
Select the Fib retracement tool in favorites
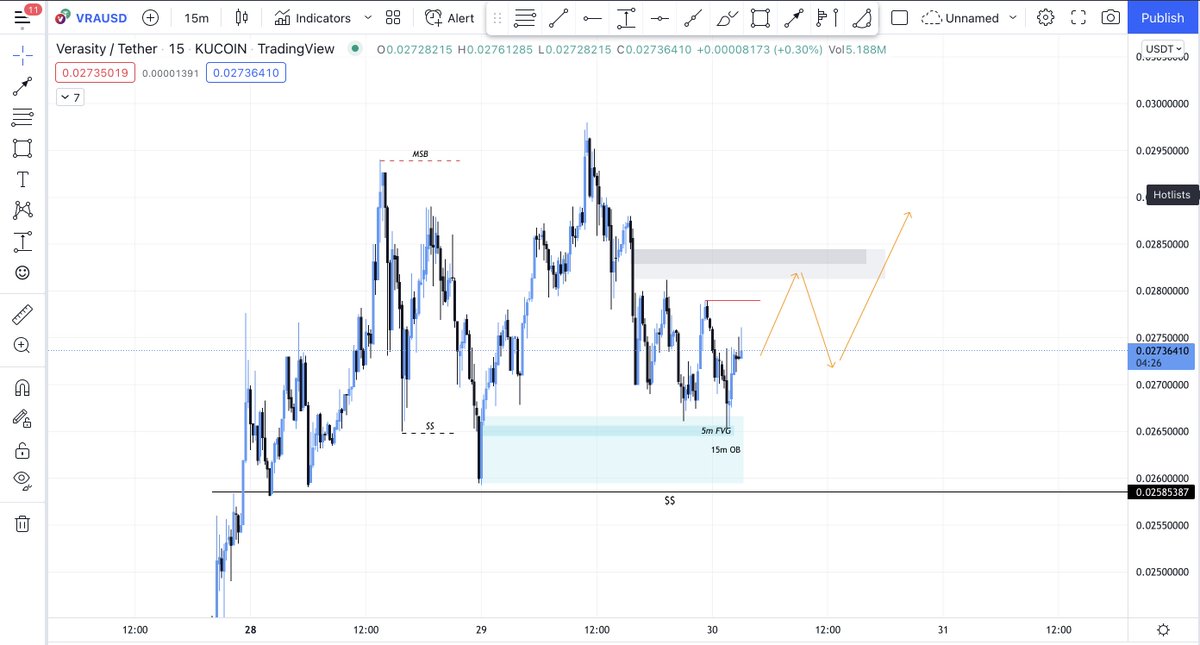[525, 17]
